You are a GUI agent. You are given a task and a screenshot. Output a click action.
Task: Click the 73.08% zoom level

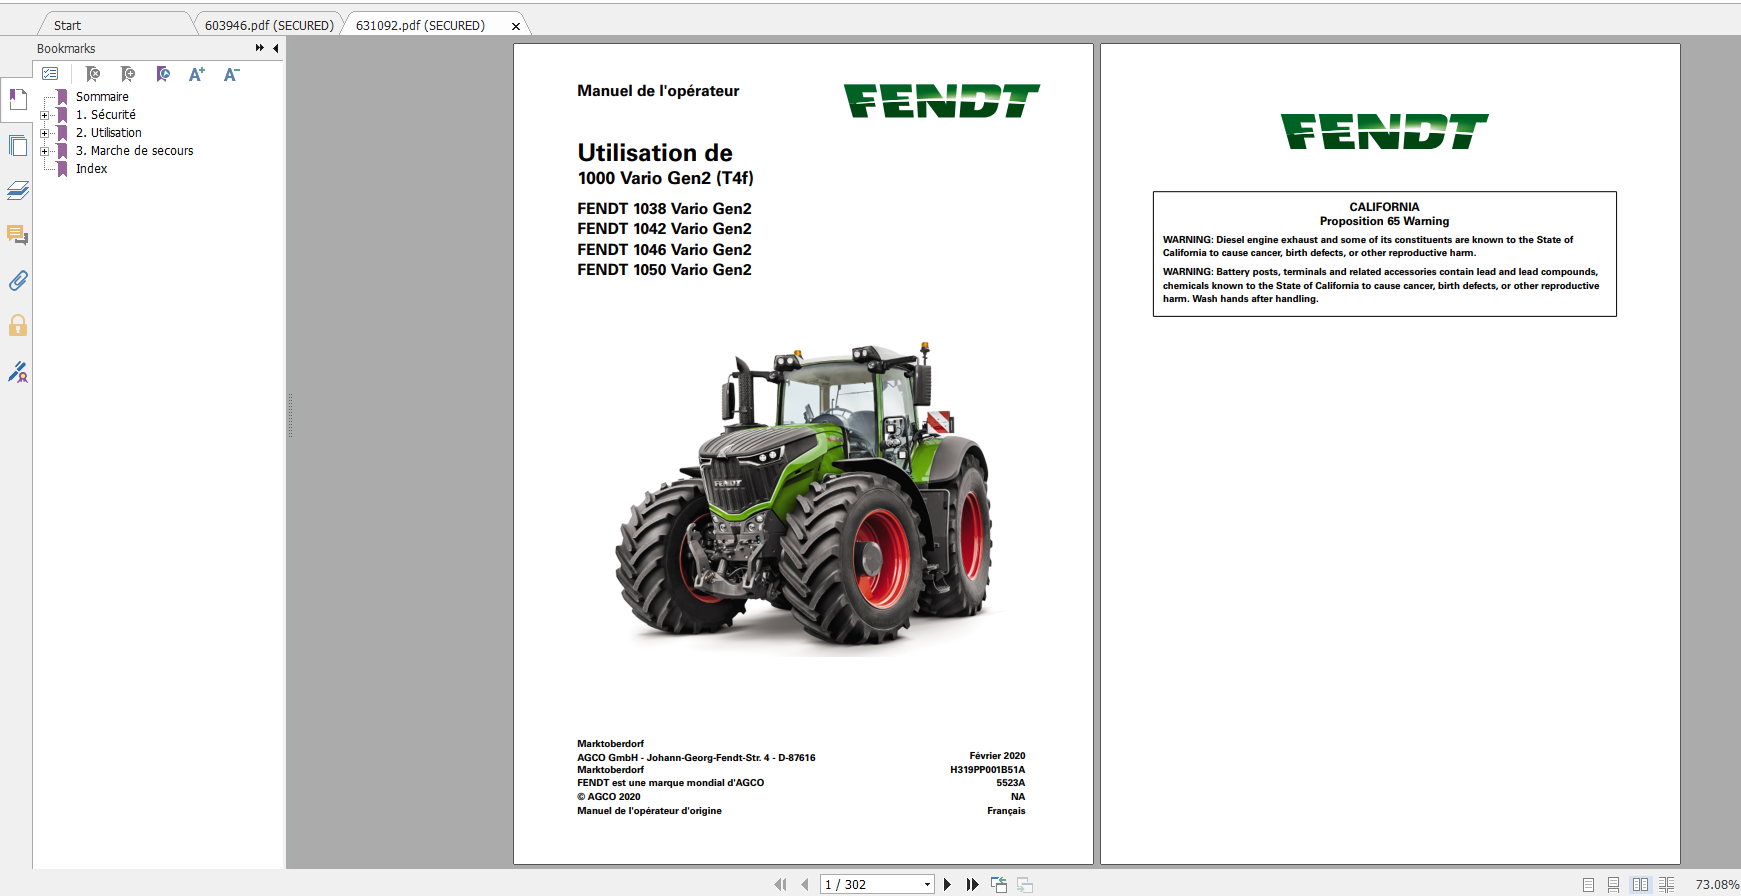click(1717, 885)
